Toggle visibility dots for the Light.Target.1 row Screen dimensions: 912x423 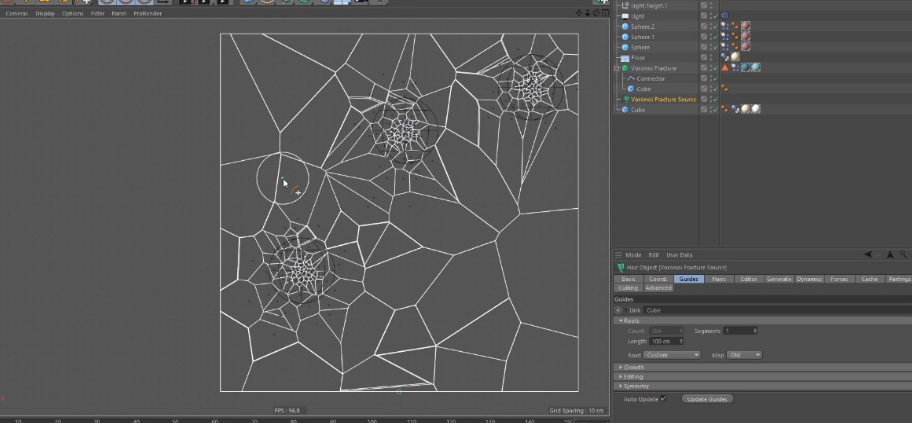coord(710,6)
